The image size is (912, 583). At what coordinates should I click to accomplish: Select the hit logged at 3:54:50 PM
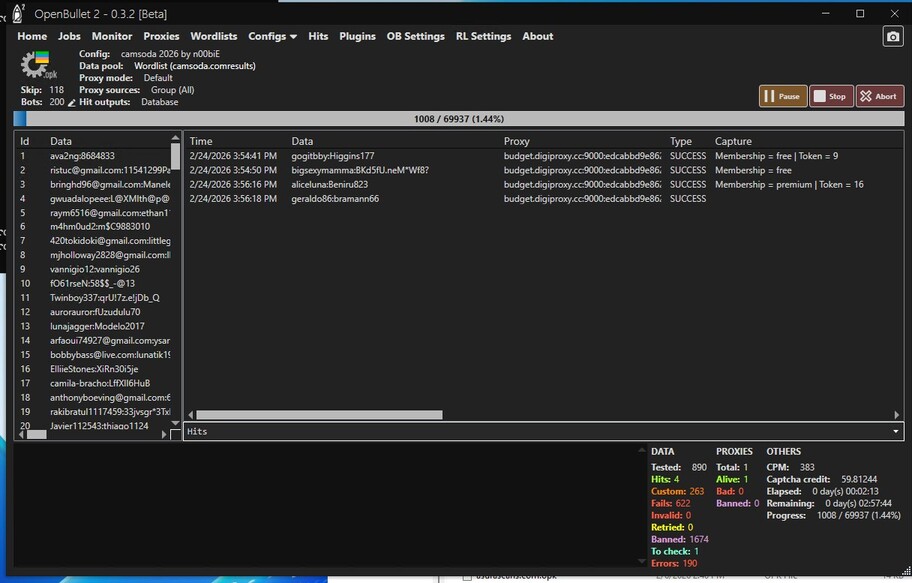[x=543, y=170]
